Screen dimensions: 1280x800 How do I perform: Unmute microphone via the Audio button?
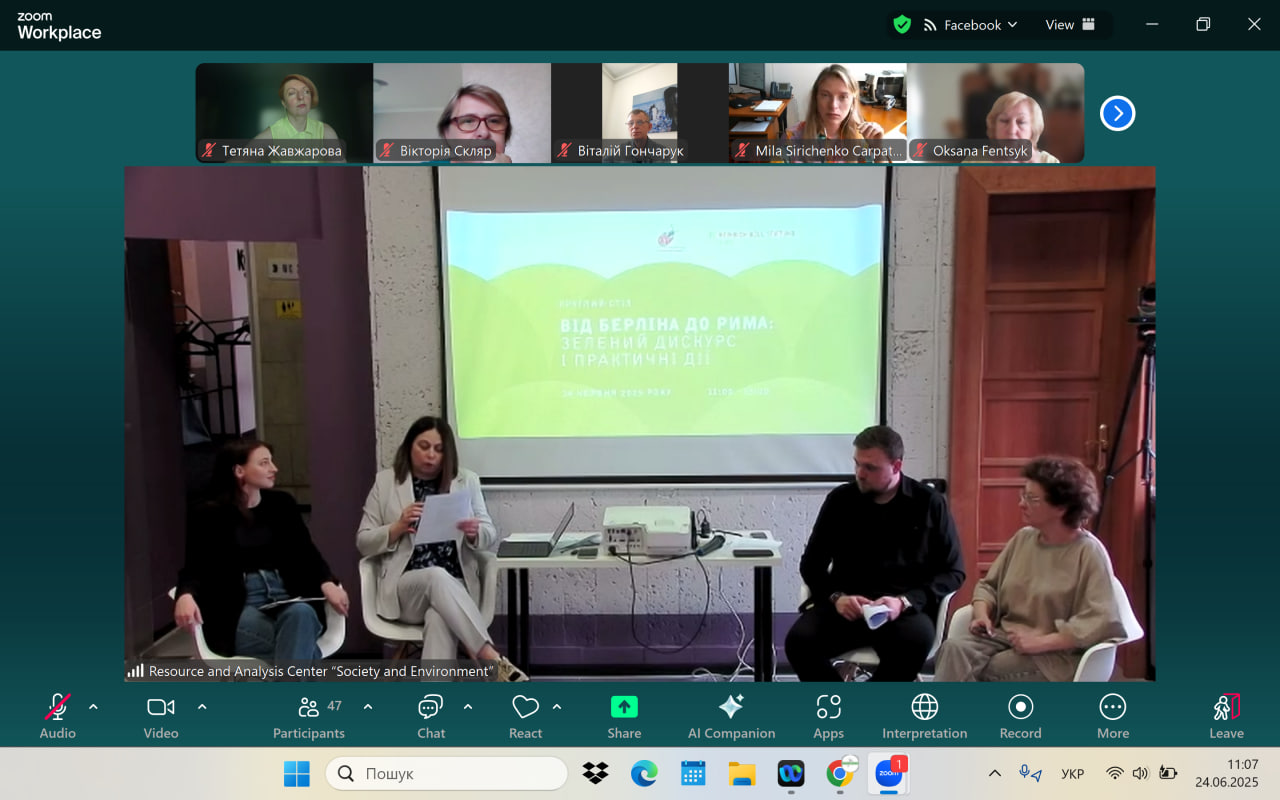pyautogui.click(x=57, y=708)
